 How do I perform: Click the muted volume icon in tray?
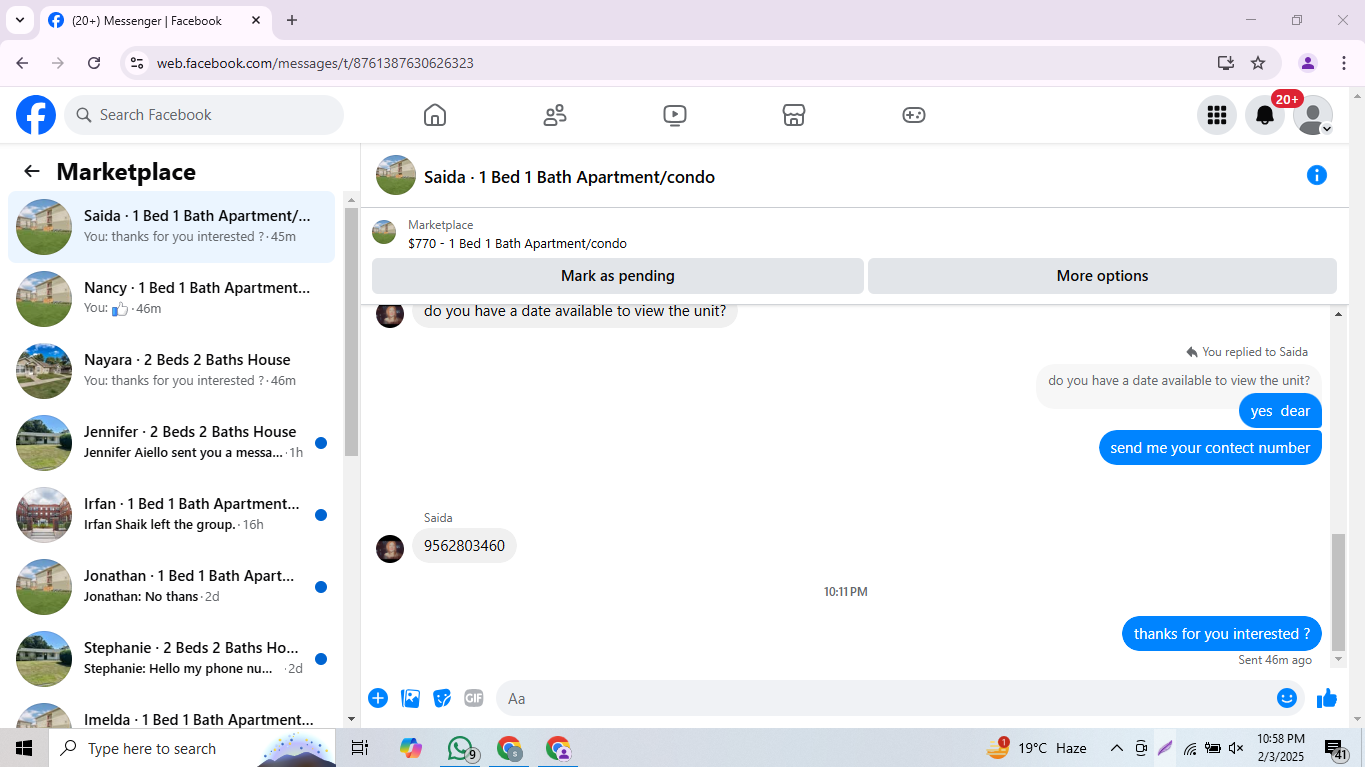coord(1236,748)
